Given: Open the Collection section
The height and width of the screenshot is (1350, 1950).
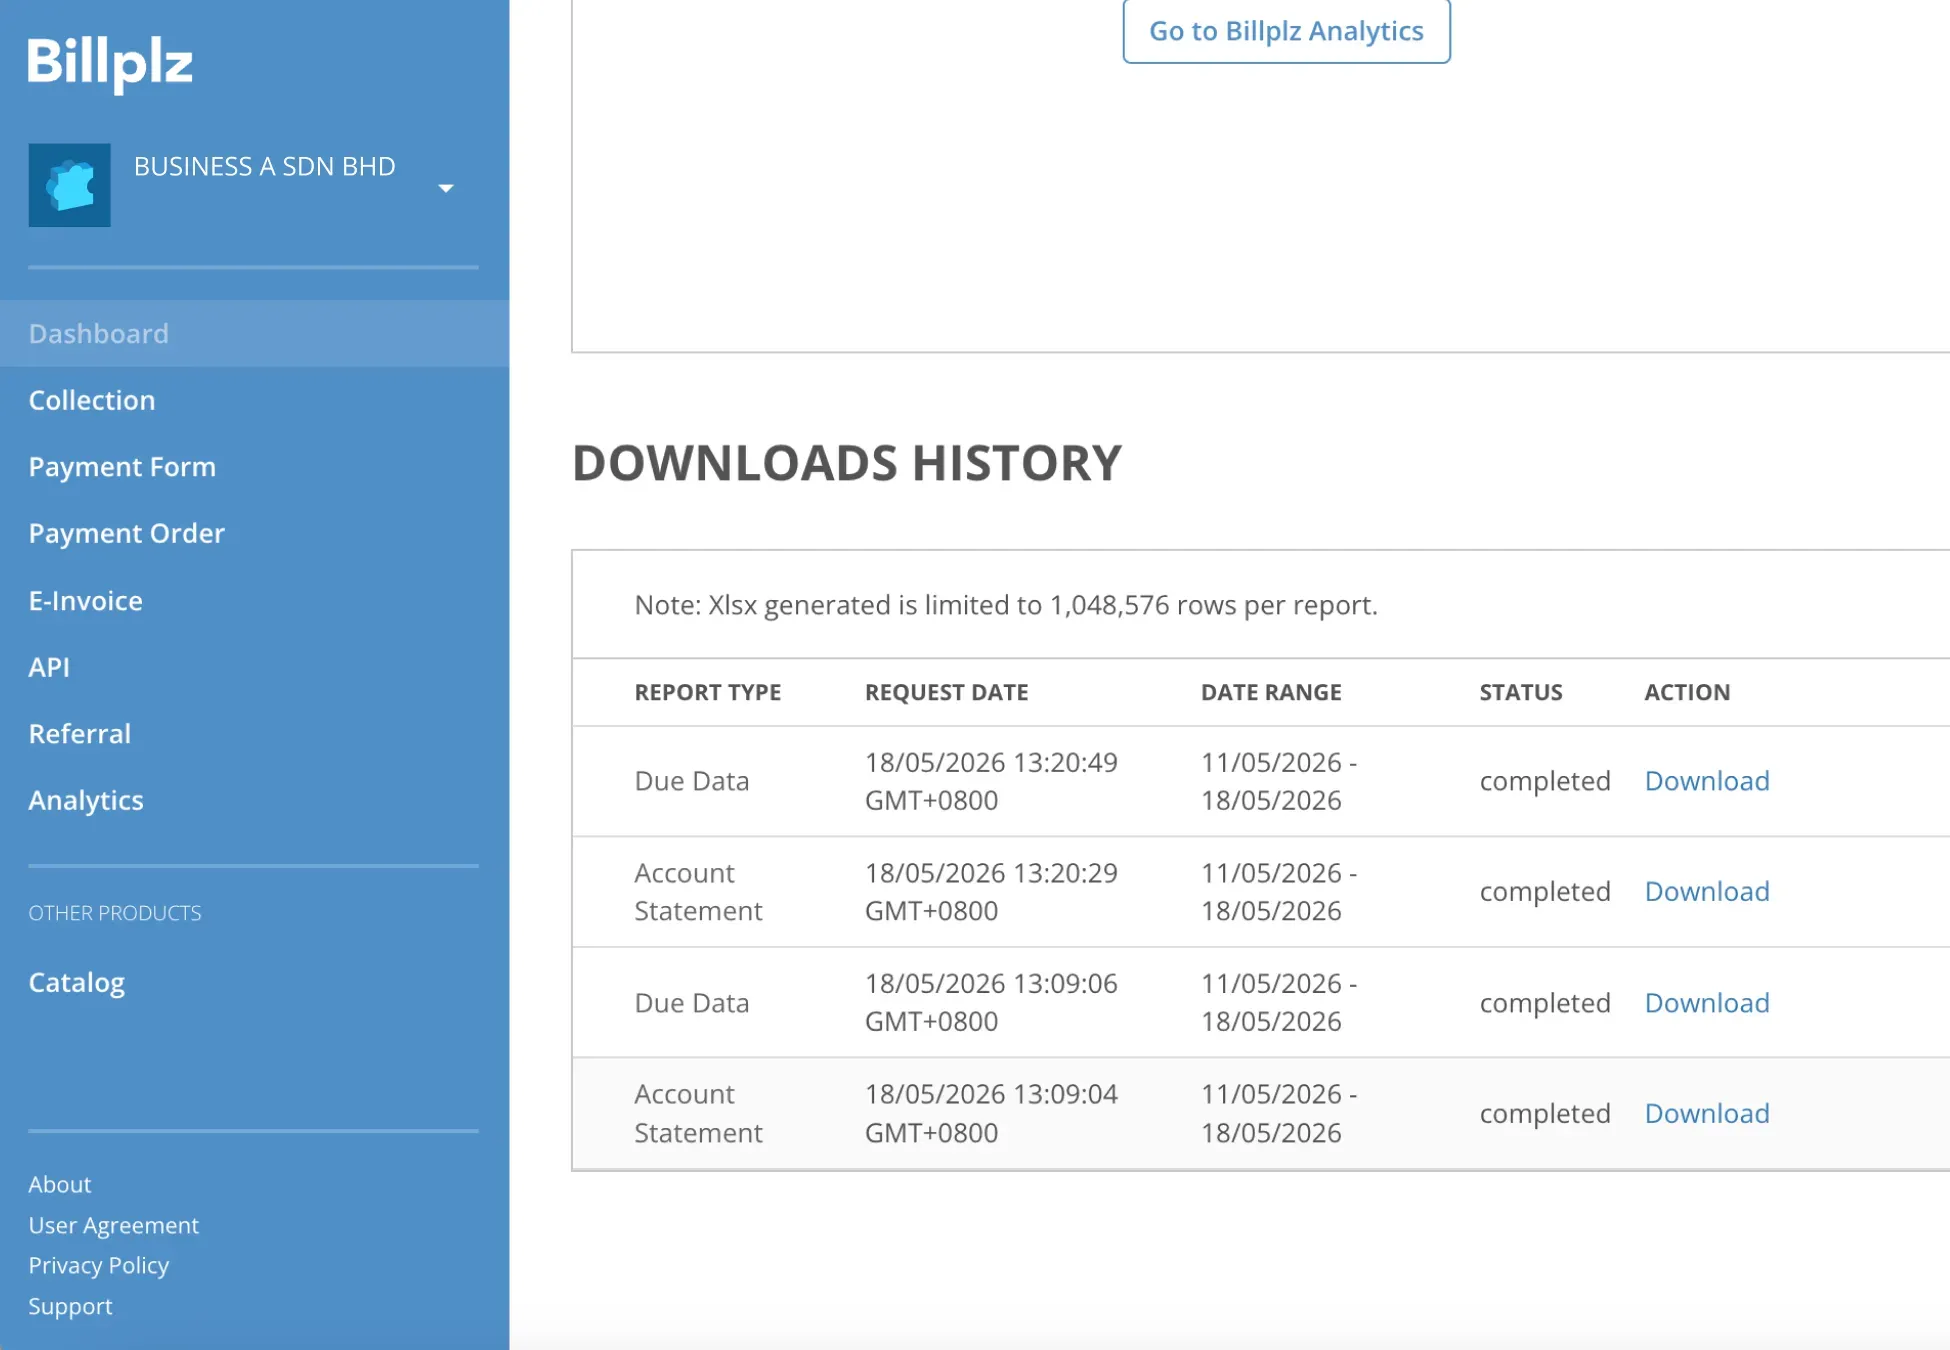Looking at the screenshot, I should (x=91, y=400).
